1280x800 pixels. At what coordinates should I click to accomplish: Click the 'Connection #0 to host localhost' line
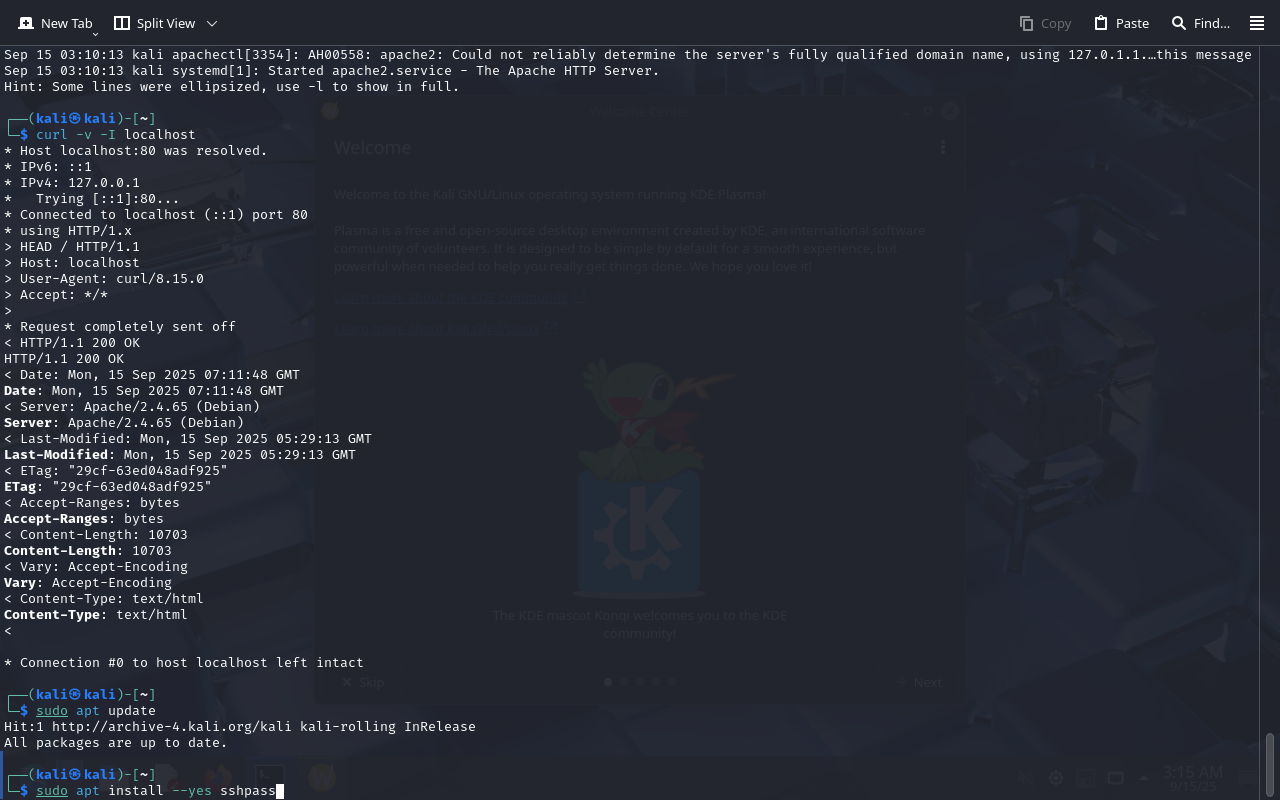click(x=184, y=663)
